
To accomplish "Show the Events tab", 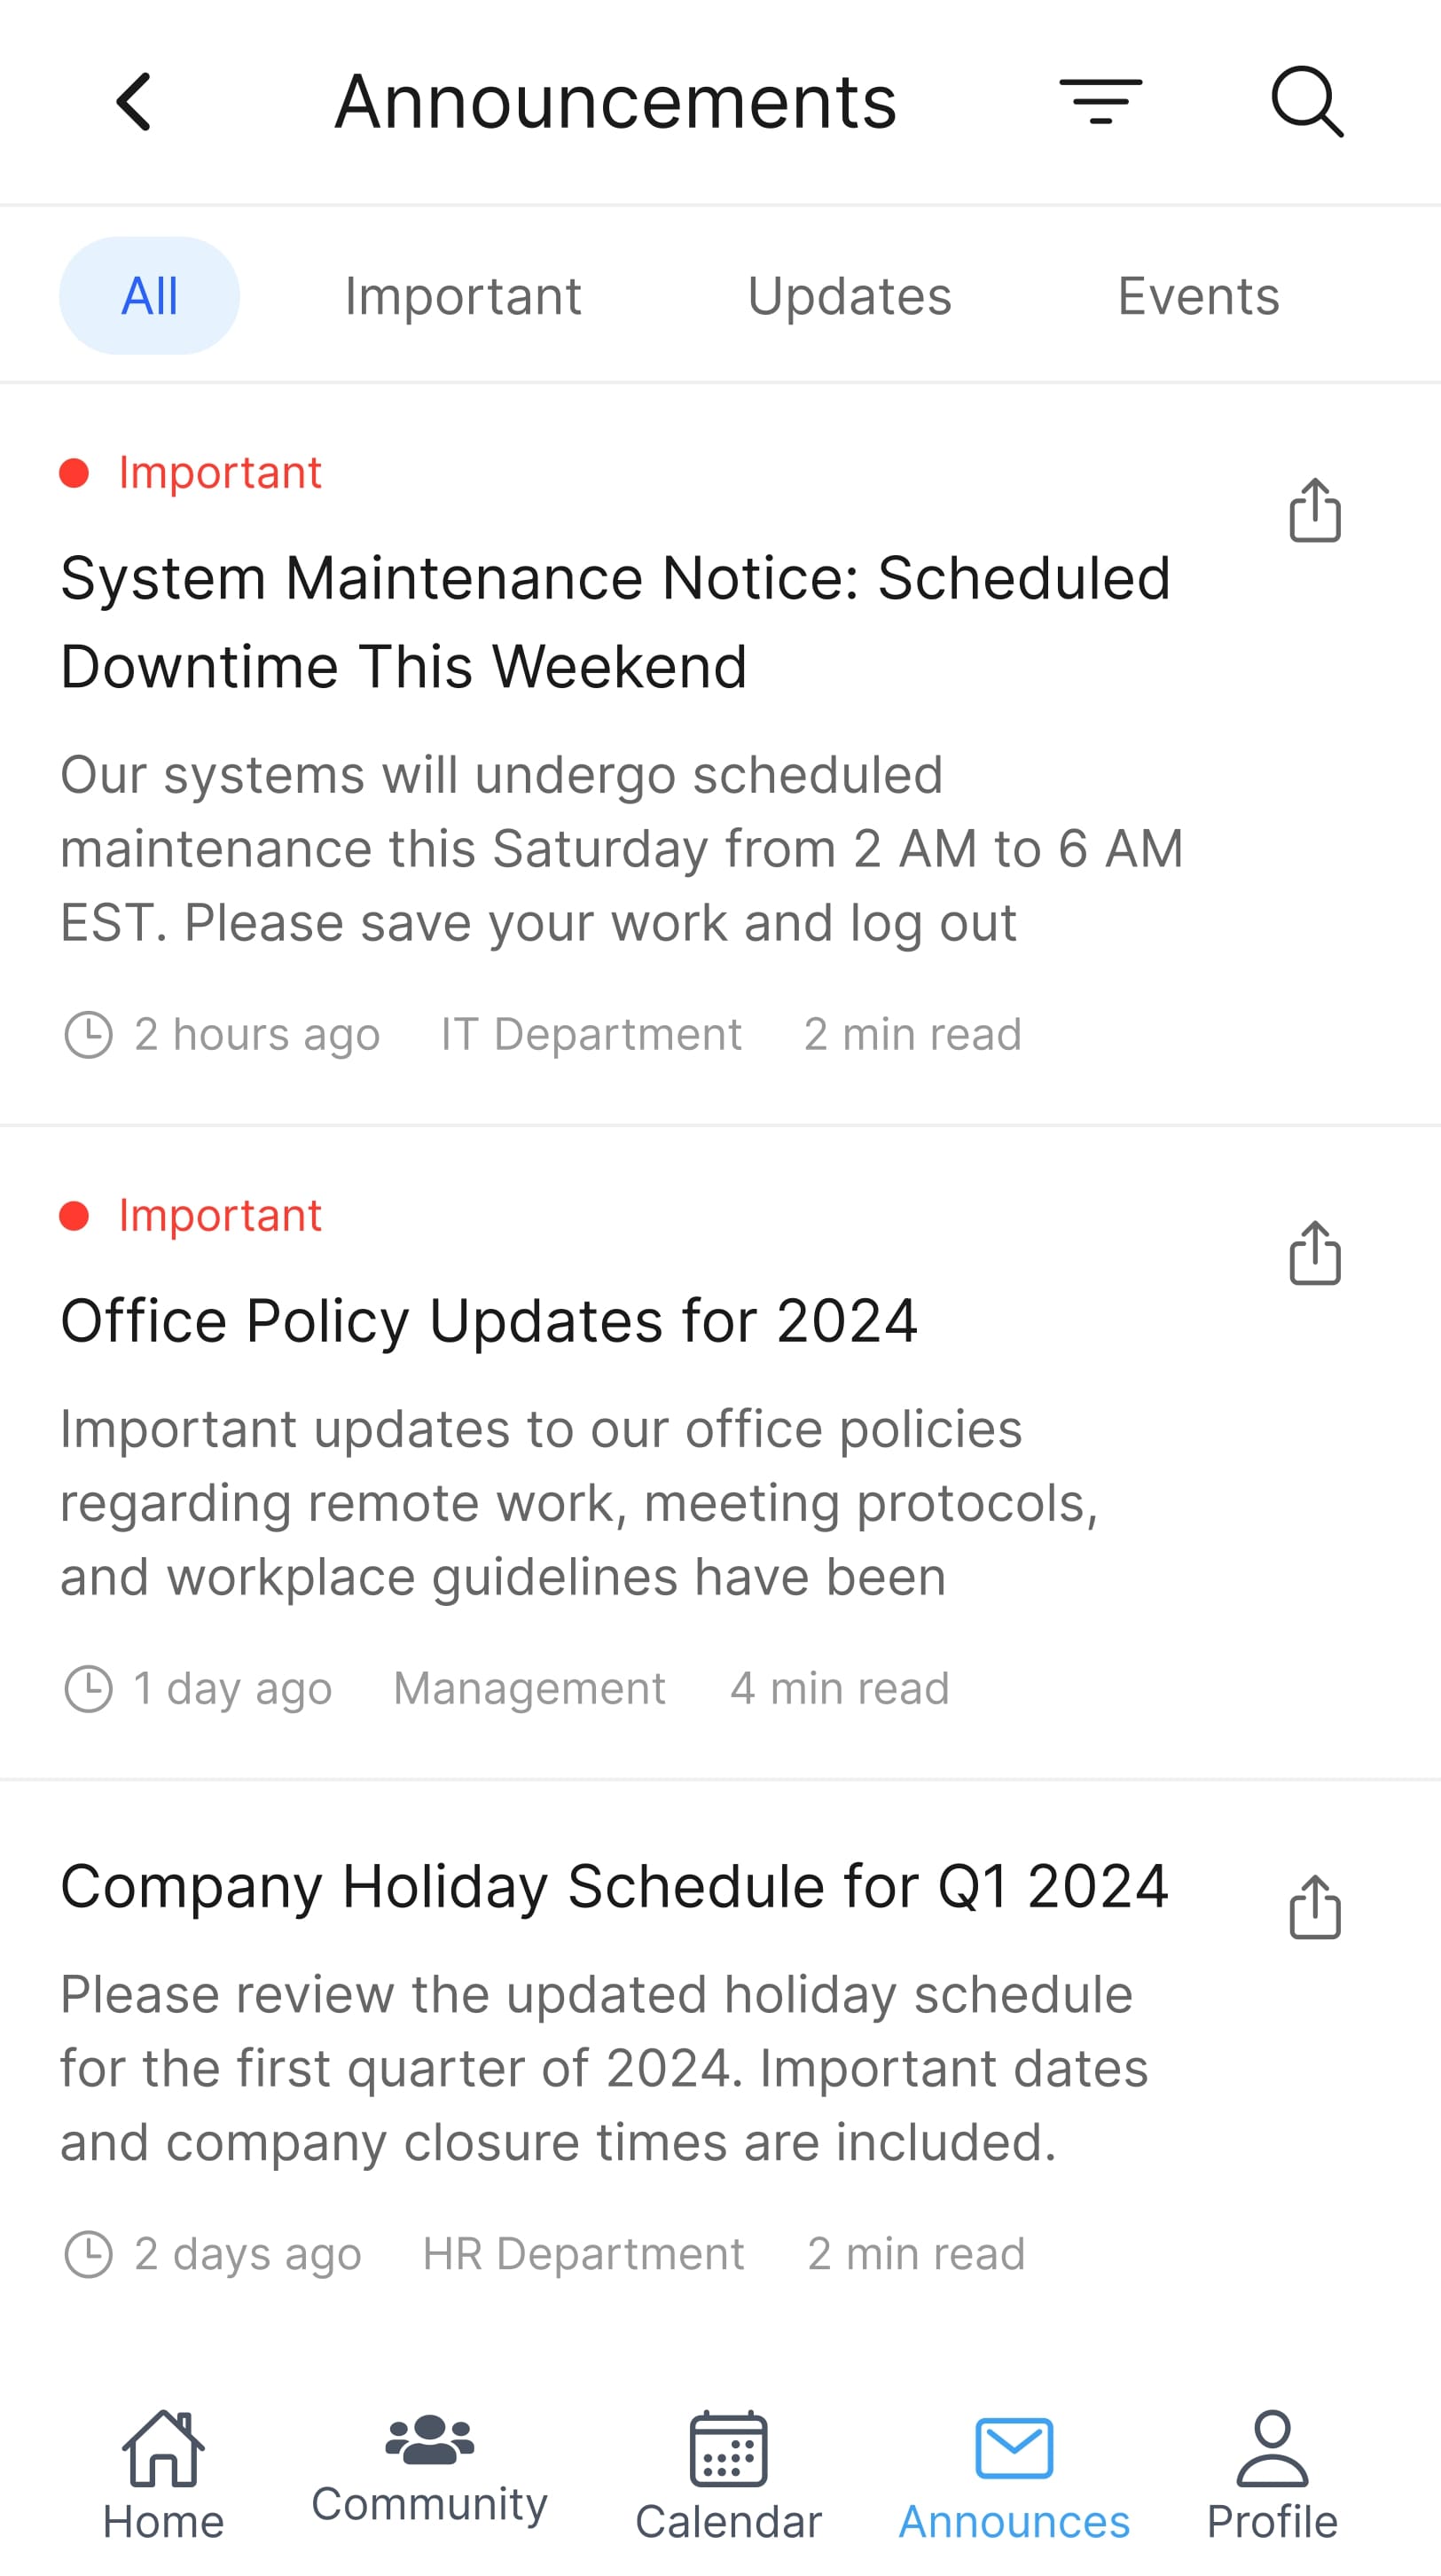I will click(x=1198, y=296).
